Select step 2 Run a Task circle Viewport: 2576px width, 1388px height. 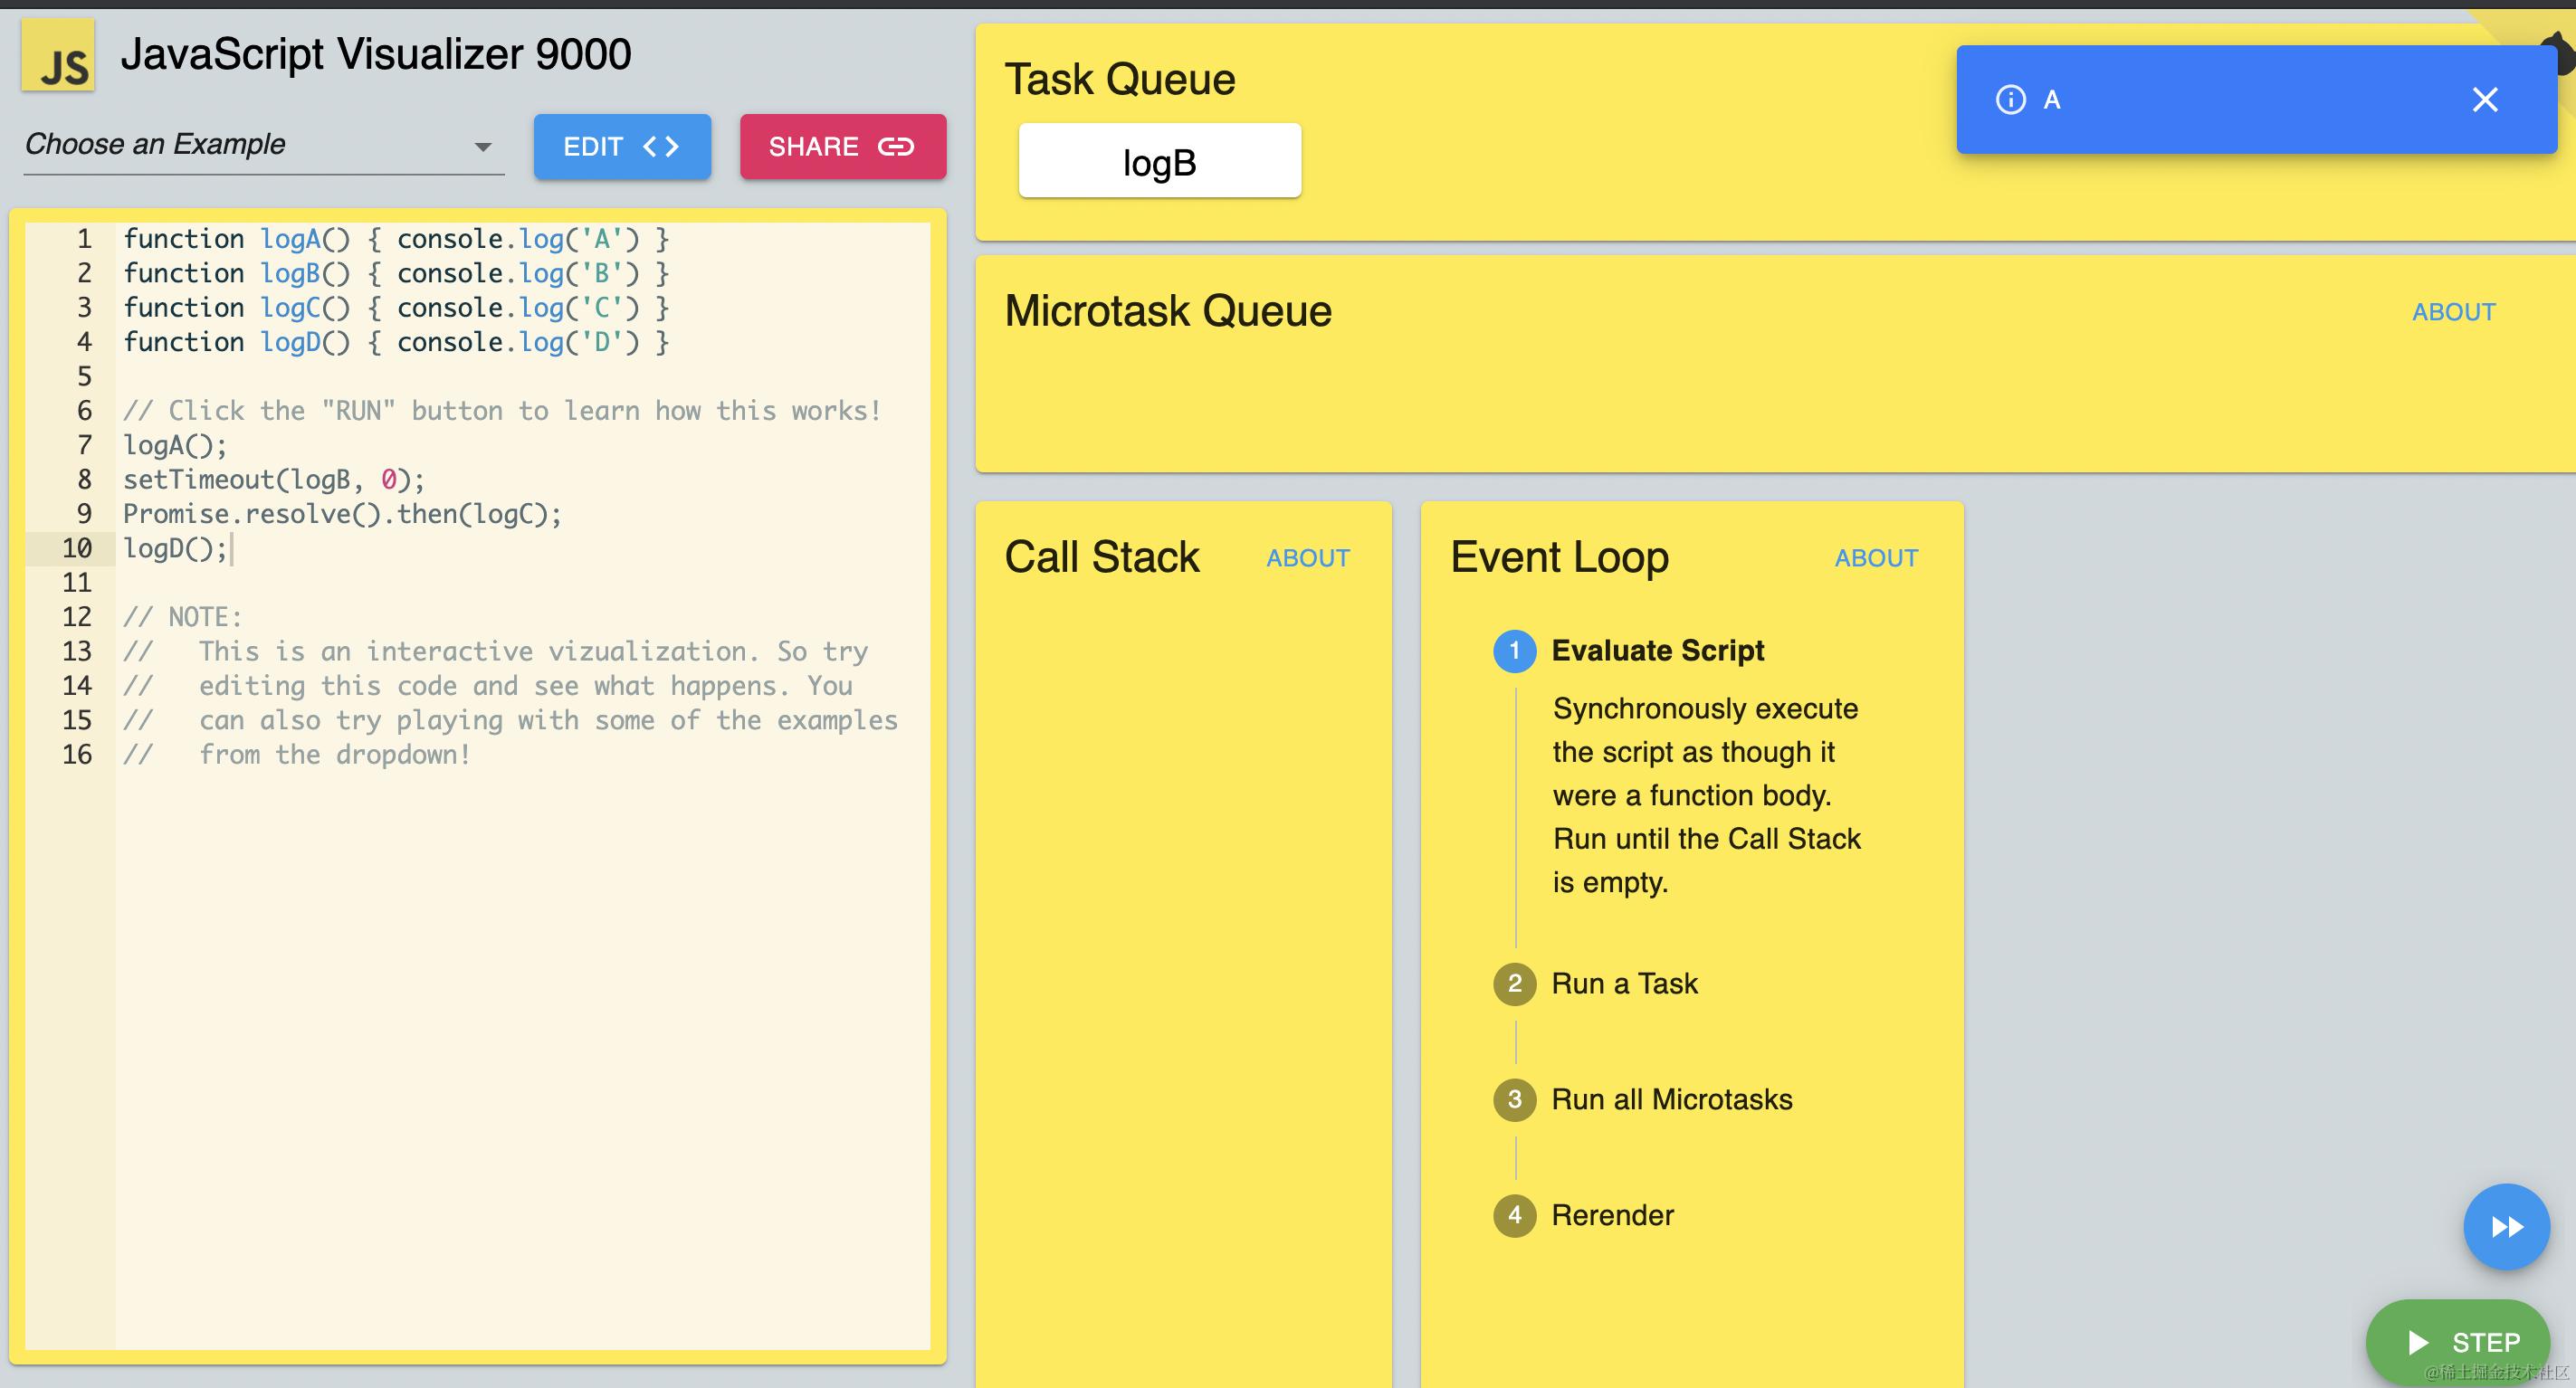tap(1514, 984)
